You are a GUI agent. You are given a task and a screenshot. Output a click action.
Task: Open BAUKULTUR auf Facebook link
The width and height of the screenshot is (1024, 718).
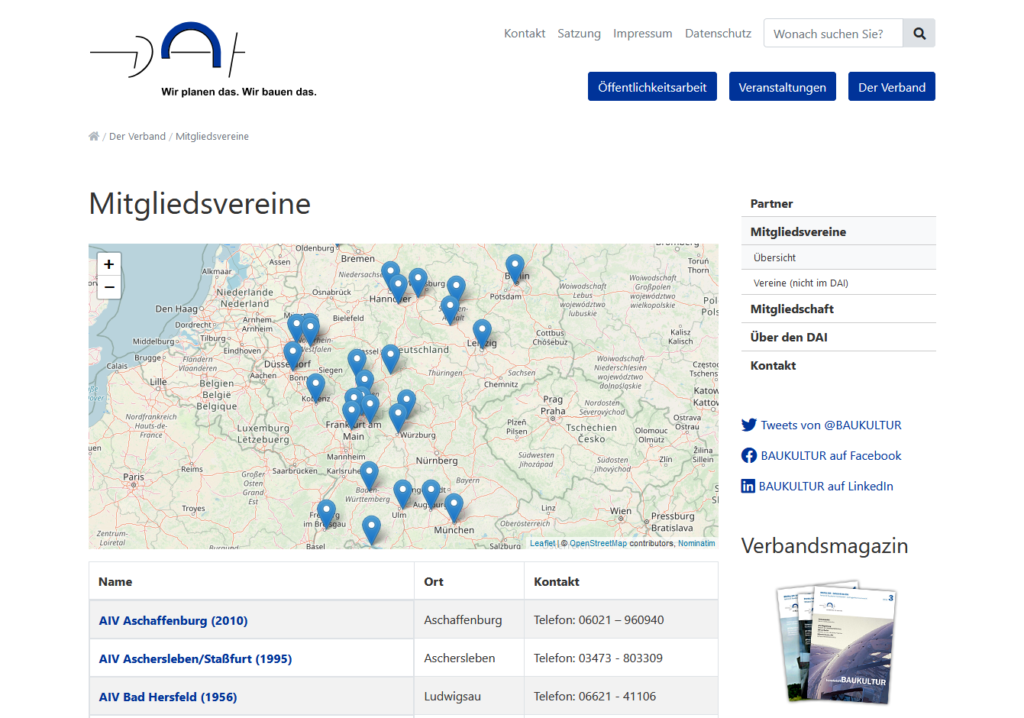click(831, 455)
